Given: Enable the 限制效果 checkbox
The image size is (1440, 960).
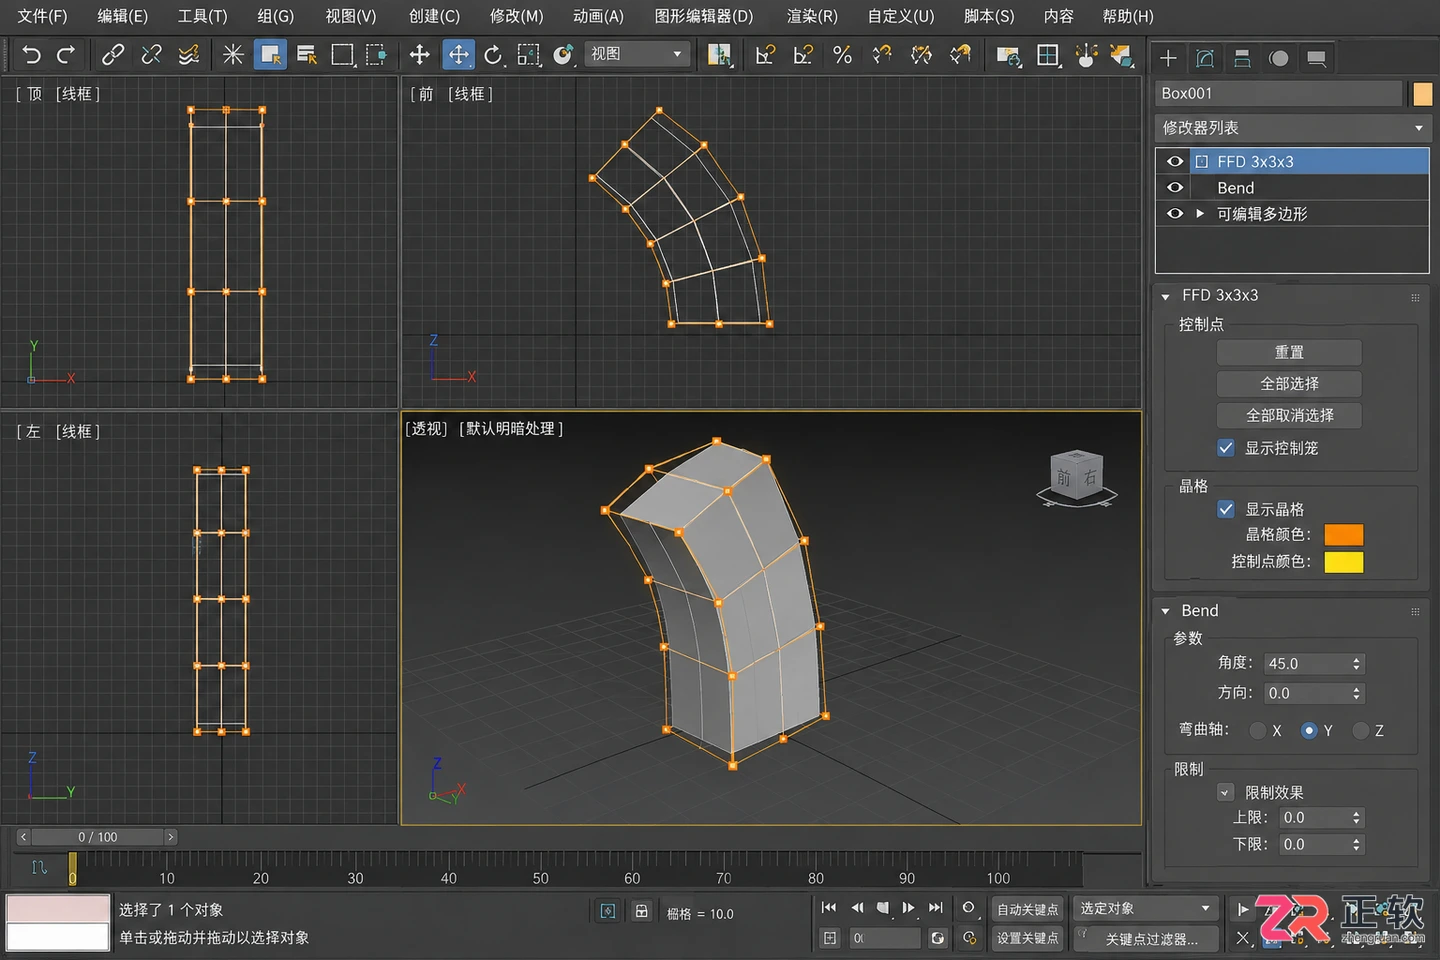Looking at the screenshot, I should (1226, 793).
